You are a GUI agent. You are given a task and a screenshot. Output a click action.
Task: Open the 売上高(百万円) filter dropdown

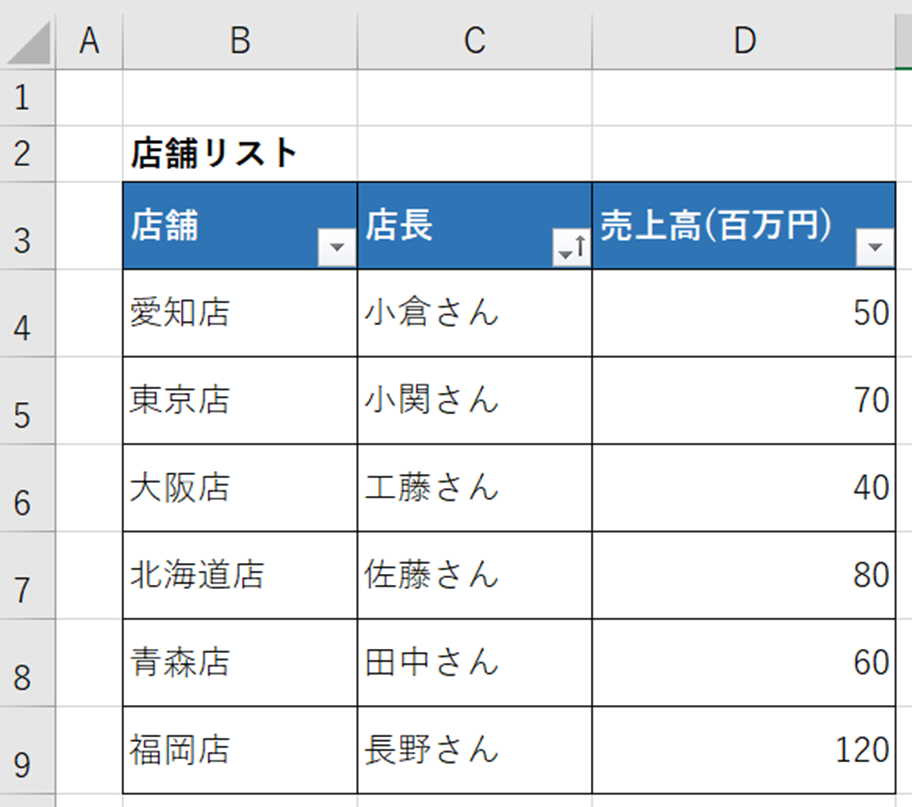coord(875,247)
